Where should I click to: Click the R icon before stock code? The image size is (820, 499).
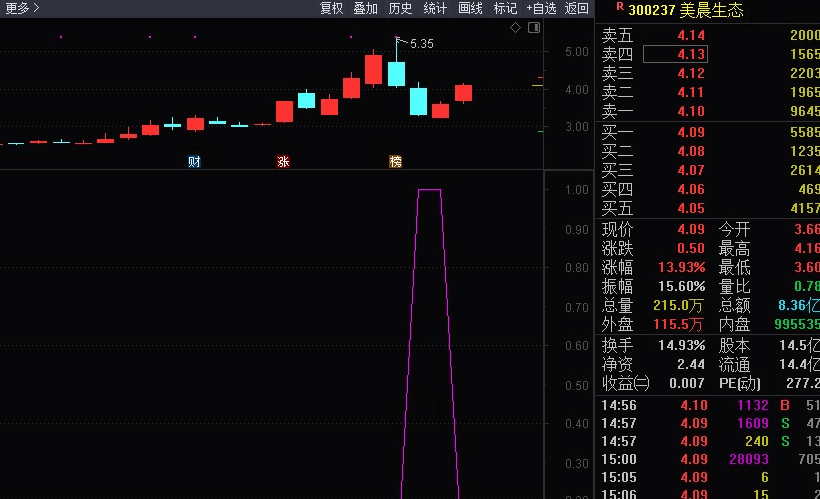pos(620,6)
